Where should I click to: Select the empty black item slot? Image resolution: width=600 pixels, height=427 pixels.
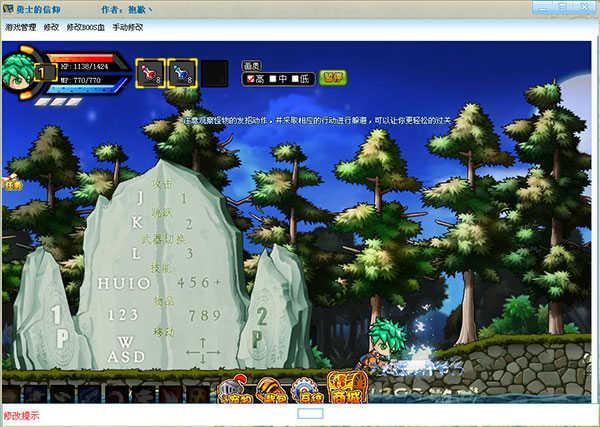tap(215, 73)
